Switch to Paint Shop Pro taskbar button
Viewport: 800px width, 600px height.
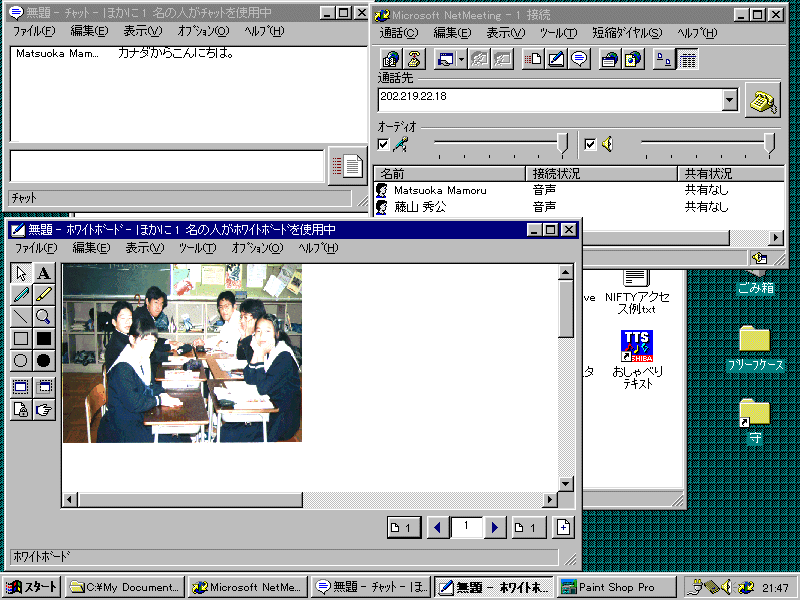[616, 587]
